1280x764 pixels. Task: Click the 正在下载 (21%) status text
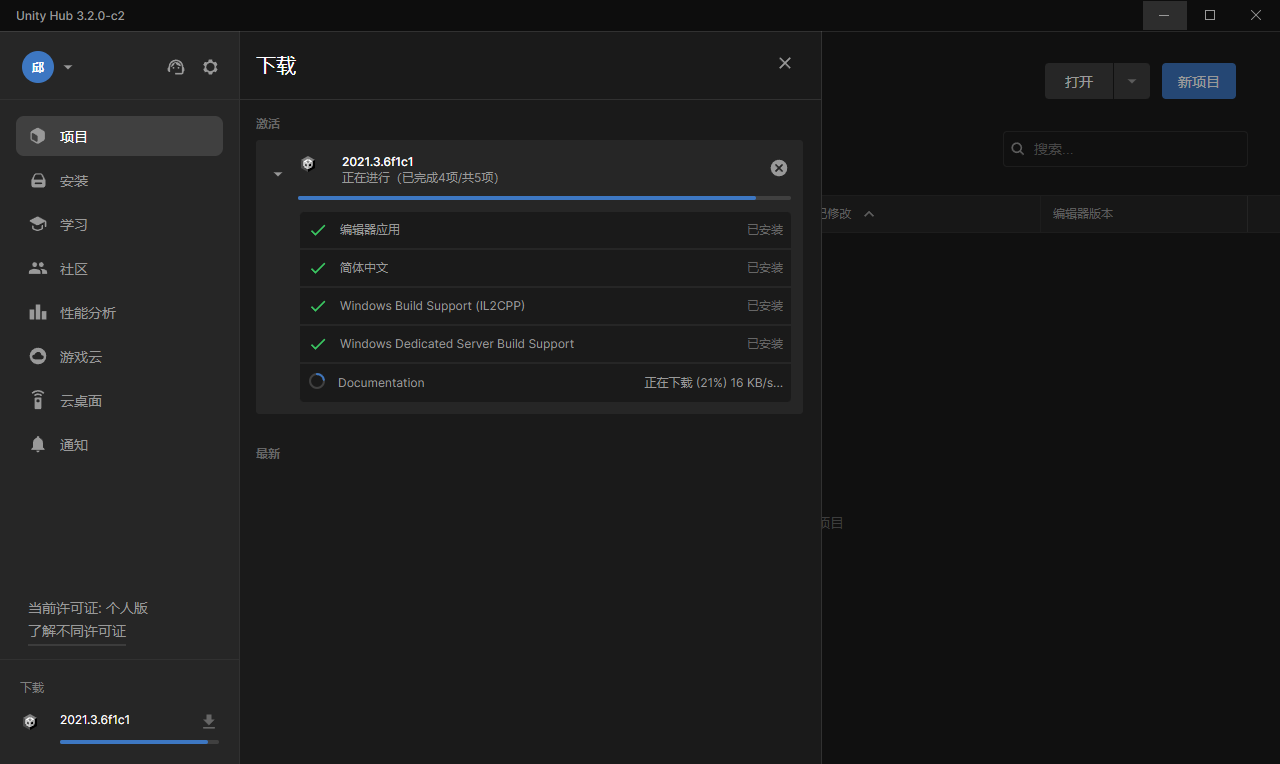[x=714, y=383]
